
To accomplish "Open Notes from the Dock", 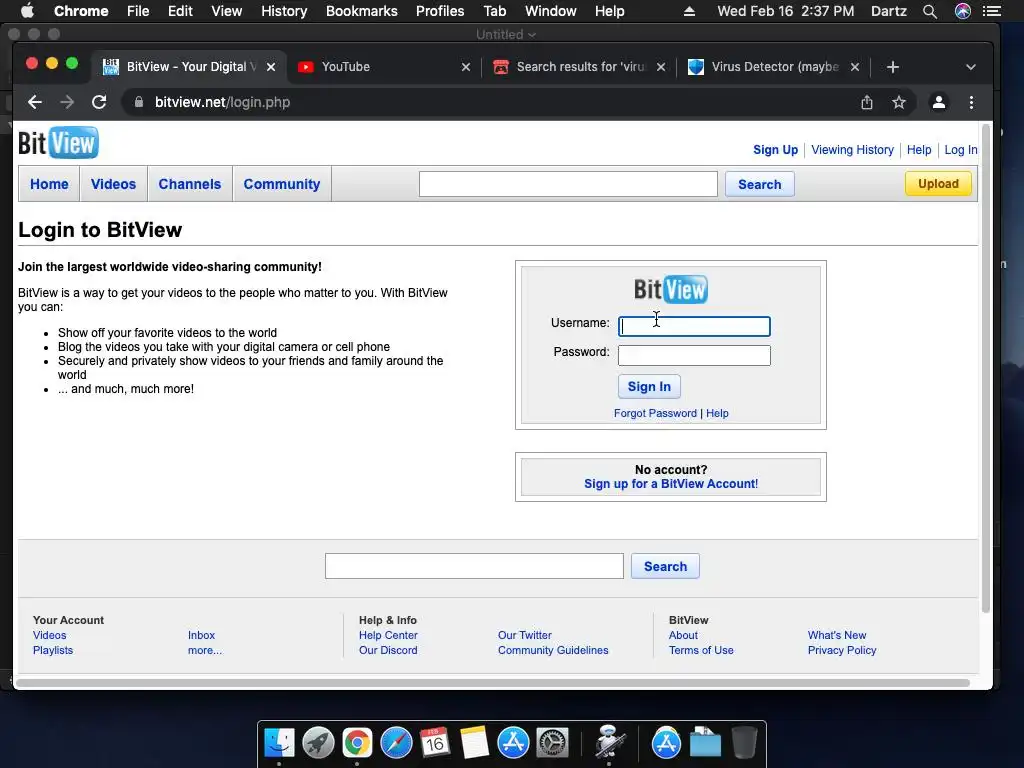I will tap(474, 743).
